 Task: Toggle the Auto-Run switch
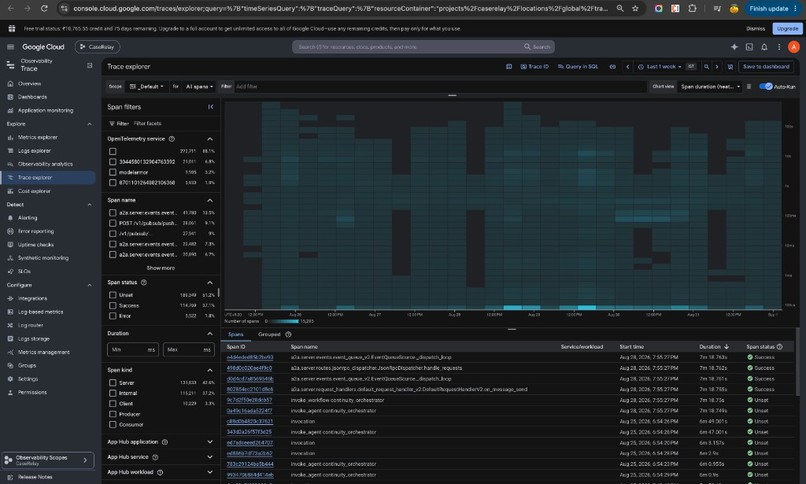tap(766, 86)
